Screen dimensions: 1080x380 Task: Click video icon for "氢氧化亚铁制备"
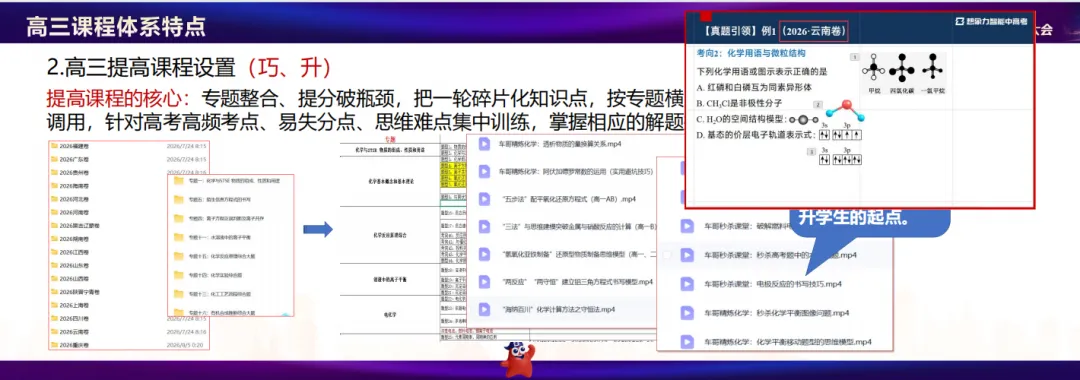click(484, 255)
